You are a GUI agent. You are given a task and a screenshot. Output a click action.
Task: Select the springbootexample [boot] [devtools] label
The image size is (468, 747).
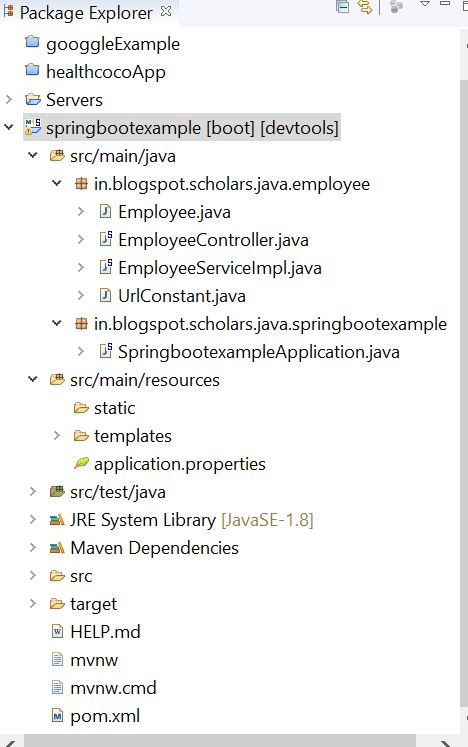coord(192,128)
